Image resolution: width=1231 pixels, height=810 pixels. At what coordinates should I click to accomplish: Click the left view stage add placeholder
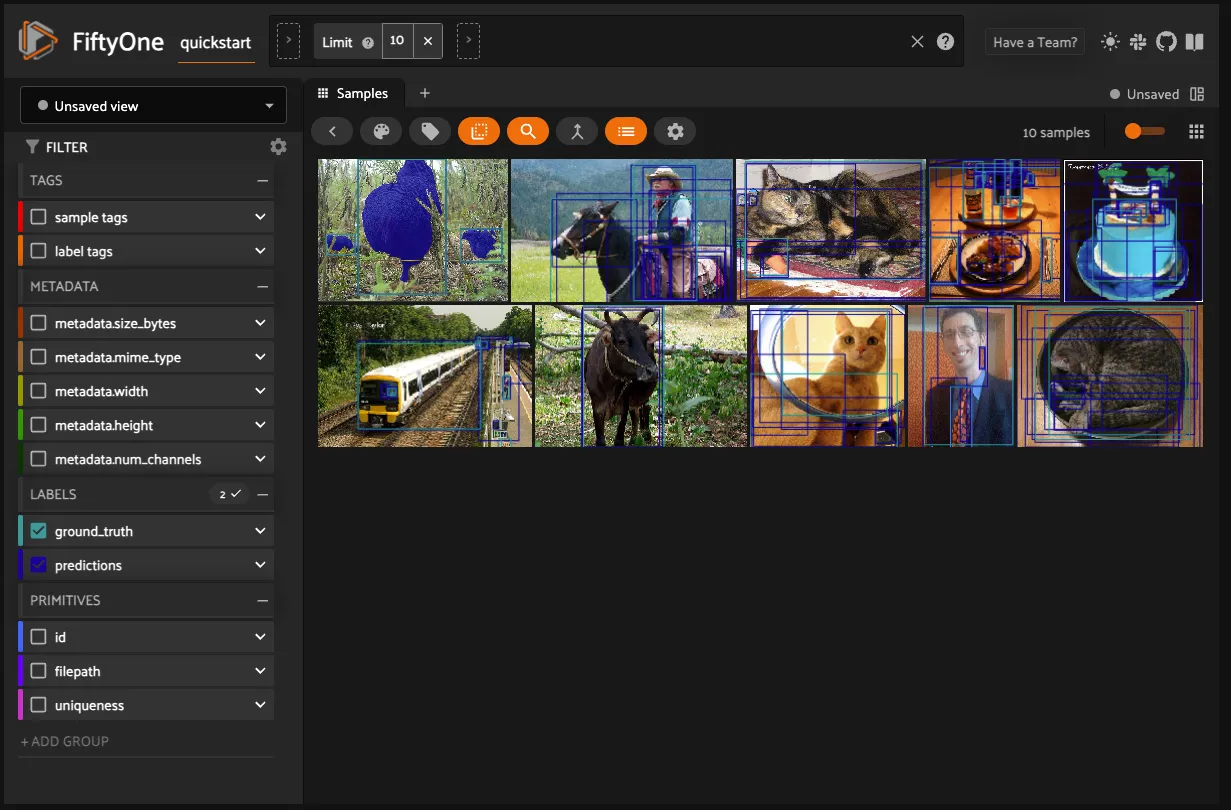tap(288, 41)
